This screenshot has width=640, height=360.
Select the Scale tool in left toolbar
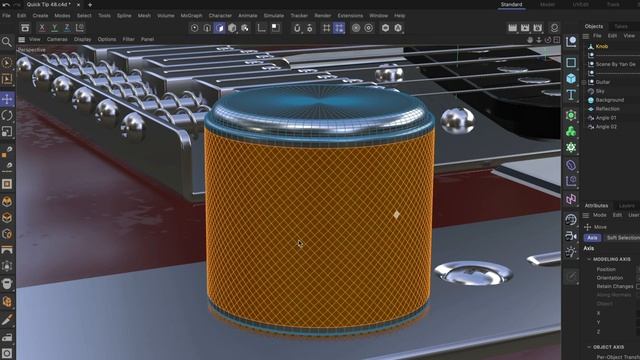[x=7, y=131]
